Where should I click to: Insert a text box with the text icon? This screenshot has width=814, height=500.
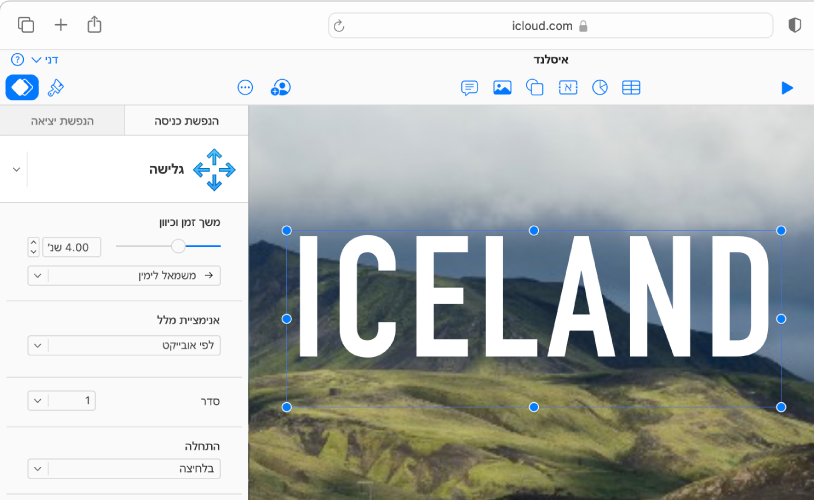pos(568,88)
